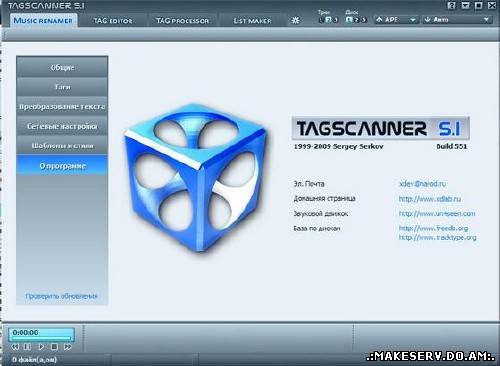Open the Сетевые настройки settings section
This screenshot has width=500, height=366.
pos(62,126)
